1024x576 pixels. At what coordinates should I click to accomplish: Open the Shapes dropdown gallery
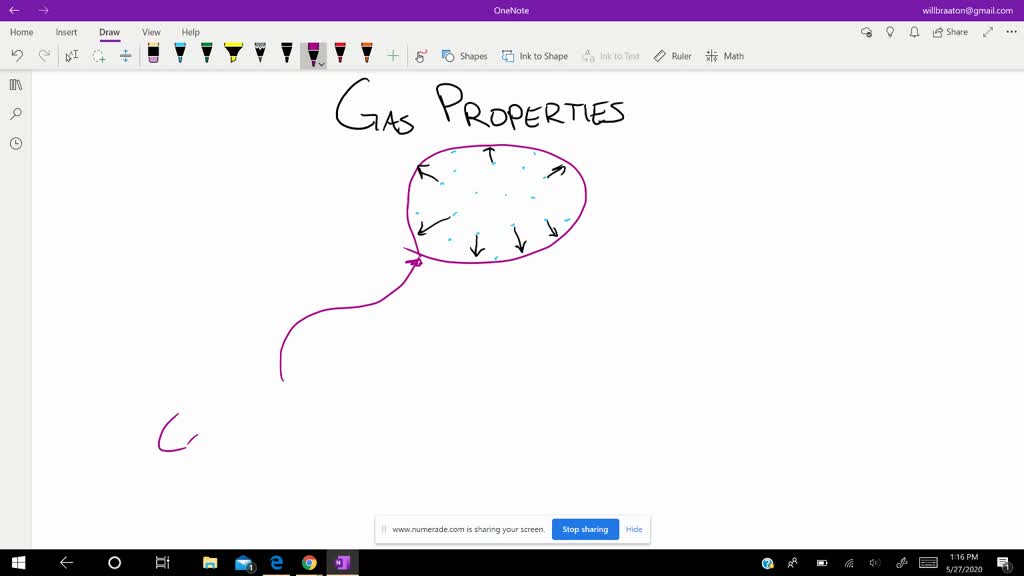tap(464, 56)
